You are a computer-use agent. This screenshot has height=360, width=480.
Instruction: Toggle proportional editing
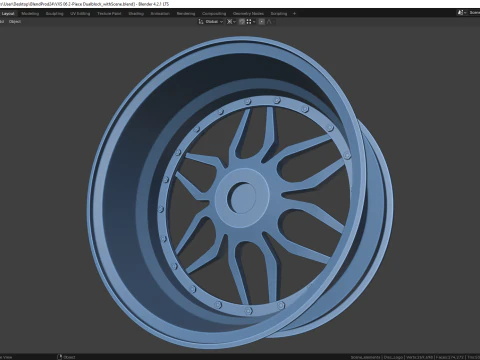[262, 22]
